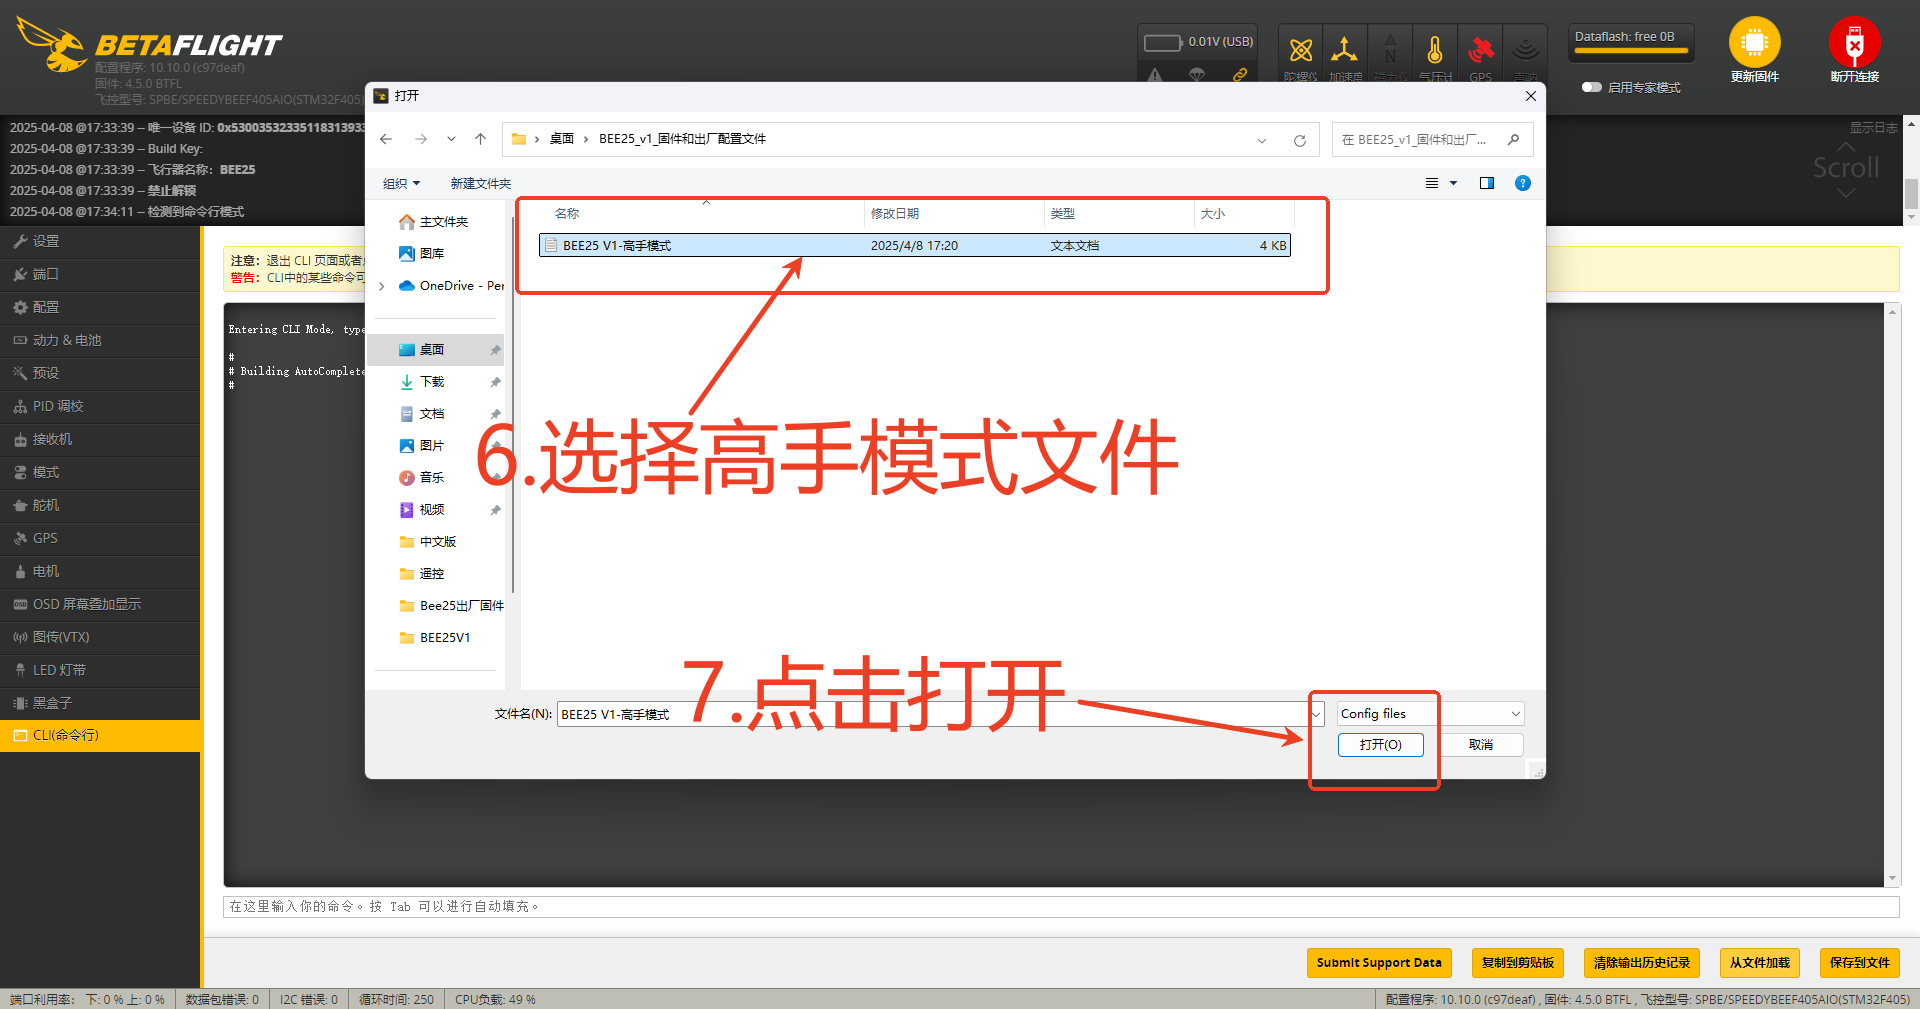Click Copy to clipboard (复制到剪贴板)

coord(1518,963)
